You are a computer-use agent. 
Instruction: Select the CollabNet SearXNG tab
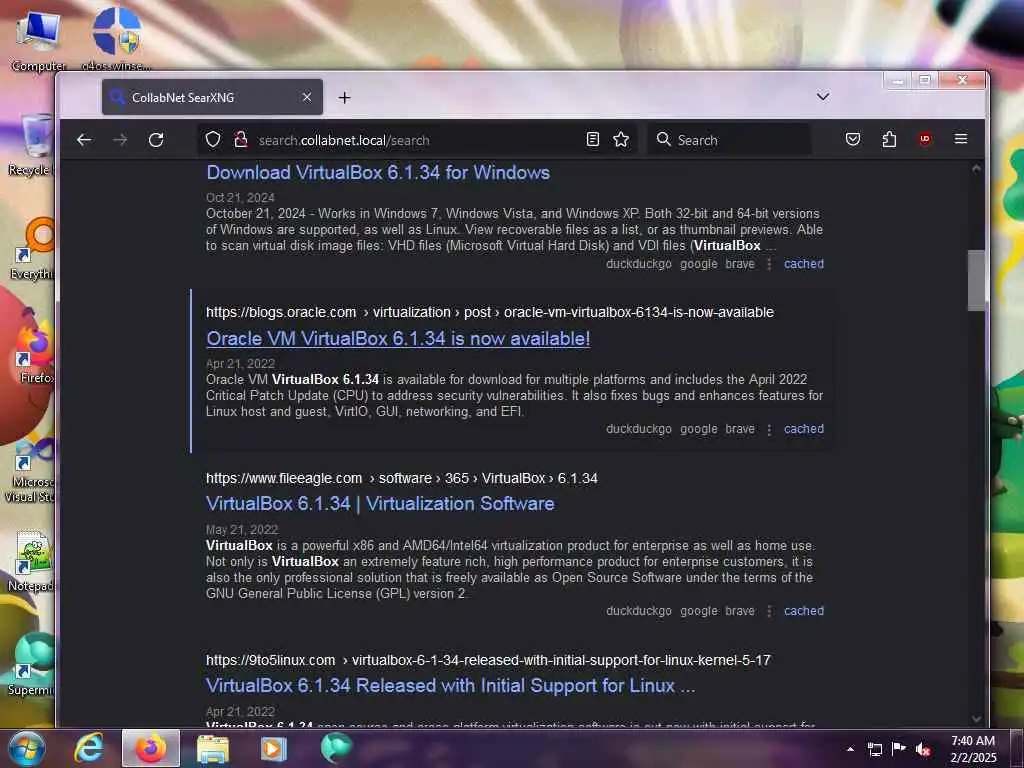click(212, 97)
